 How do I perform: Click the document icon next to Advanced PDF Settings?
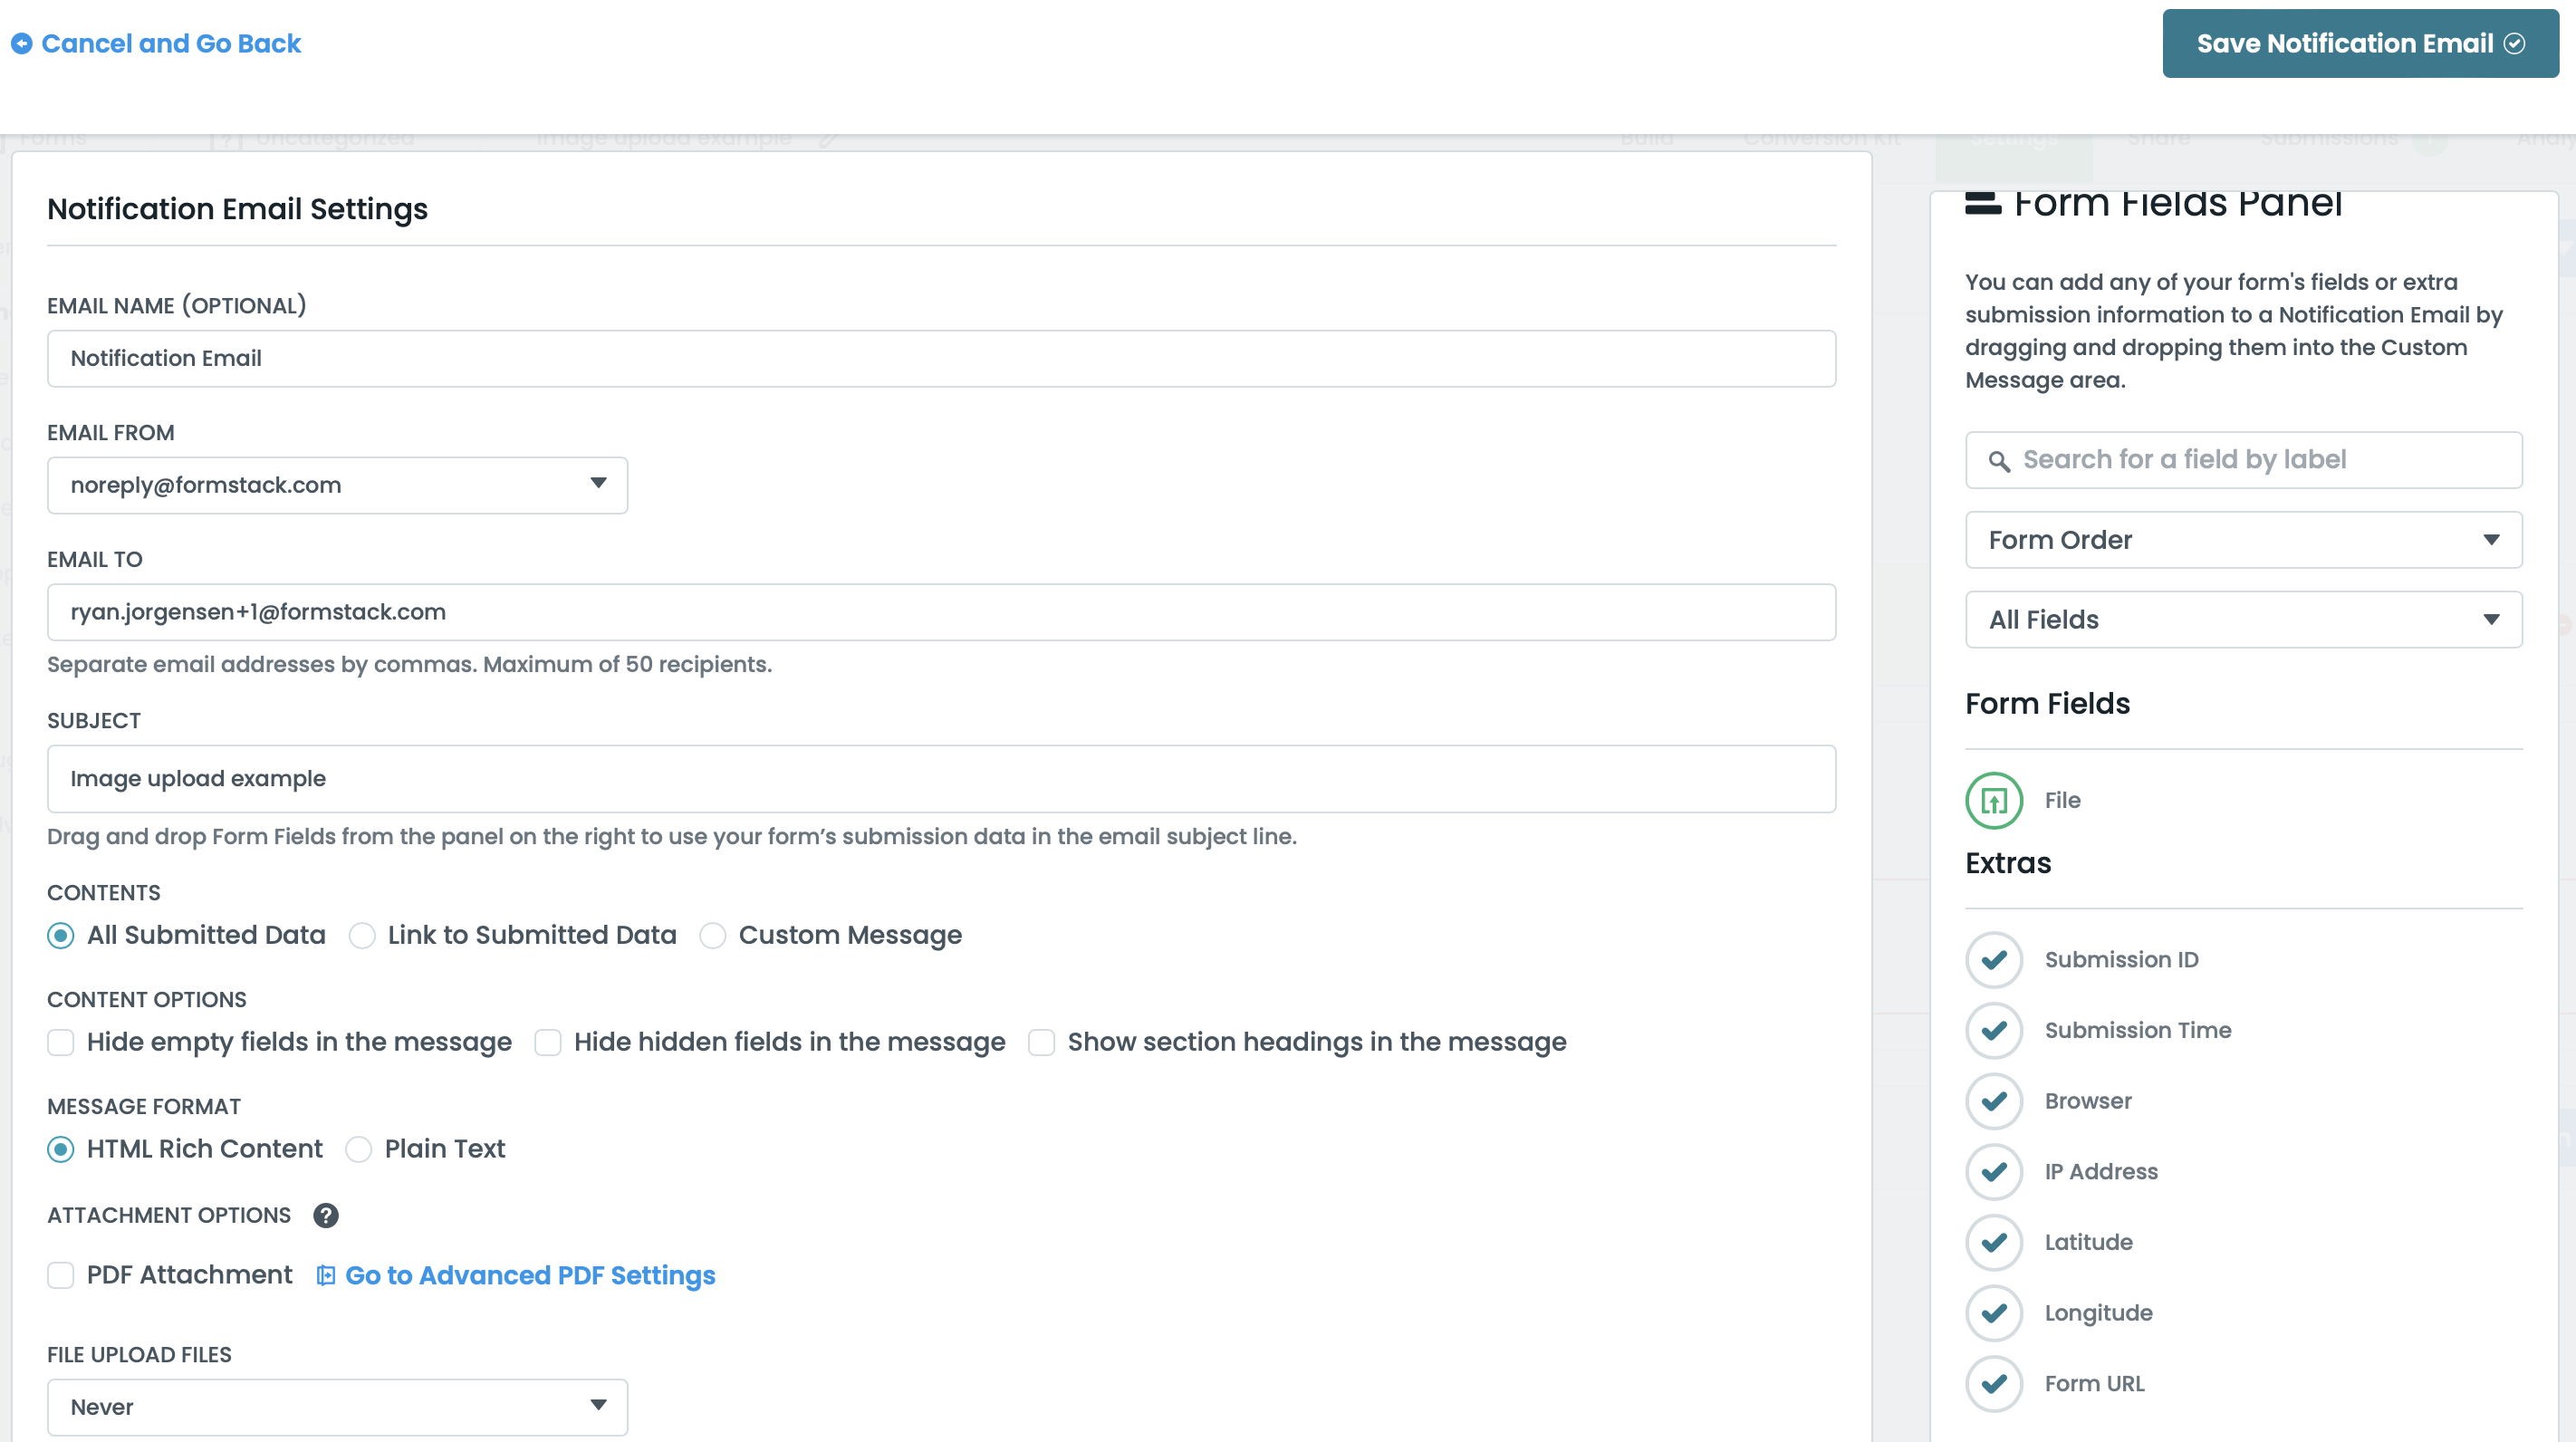coord(324,1275)
